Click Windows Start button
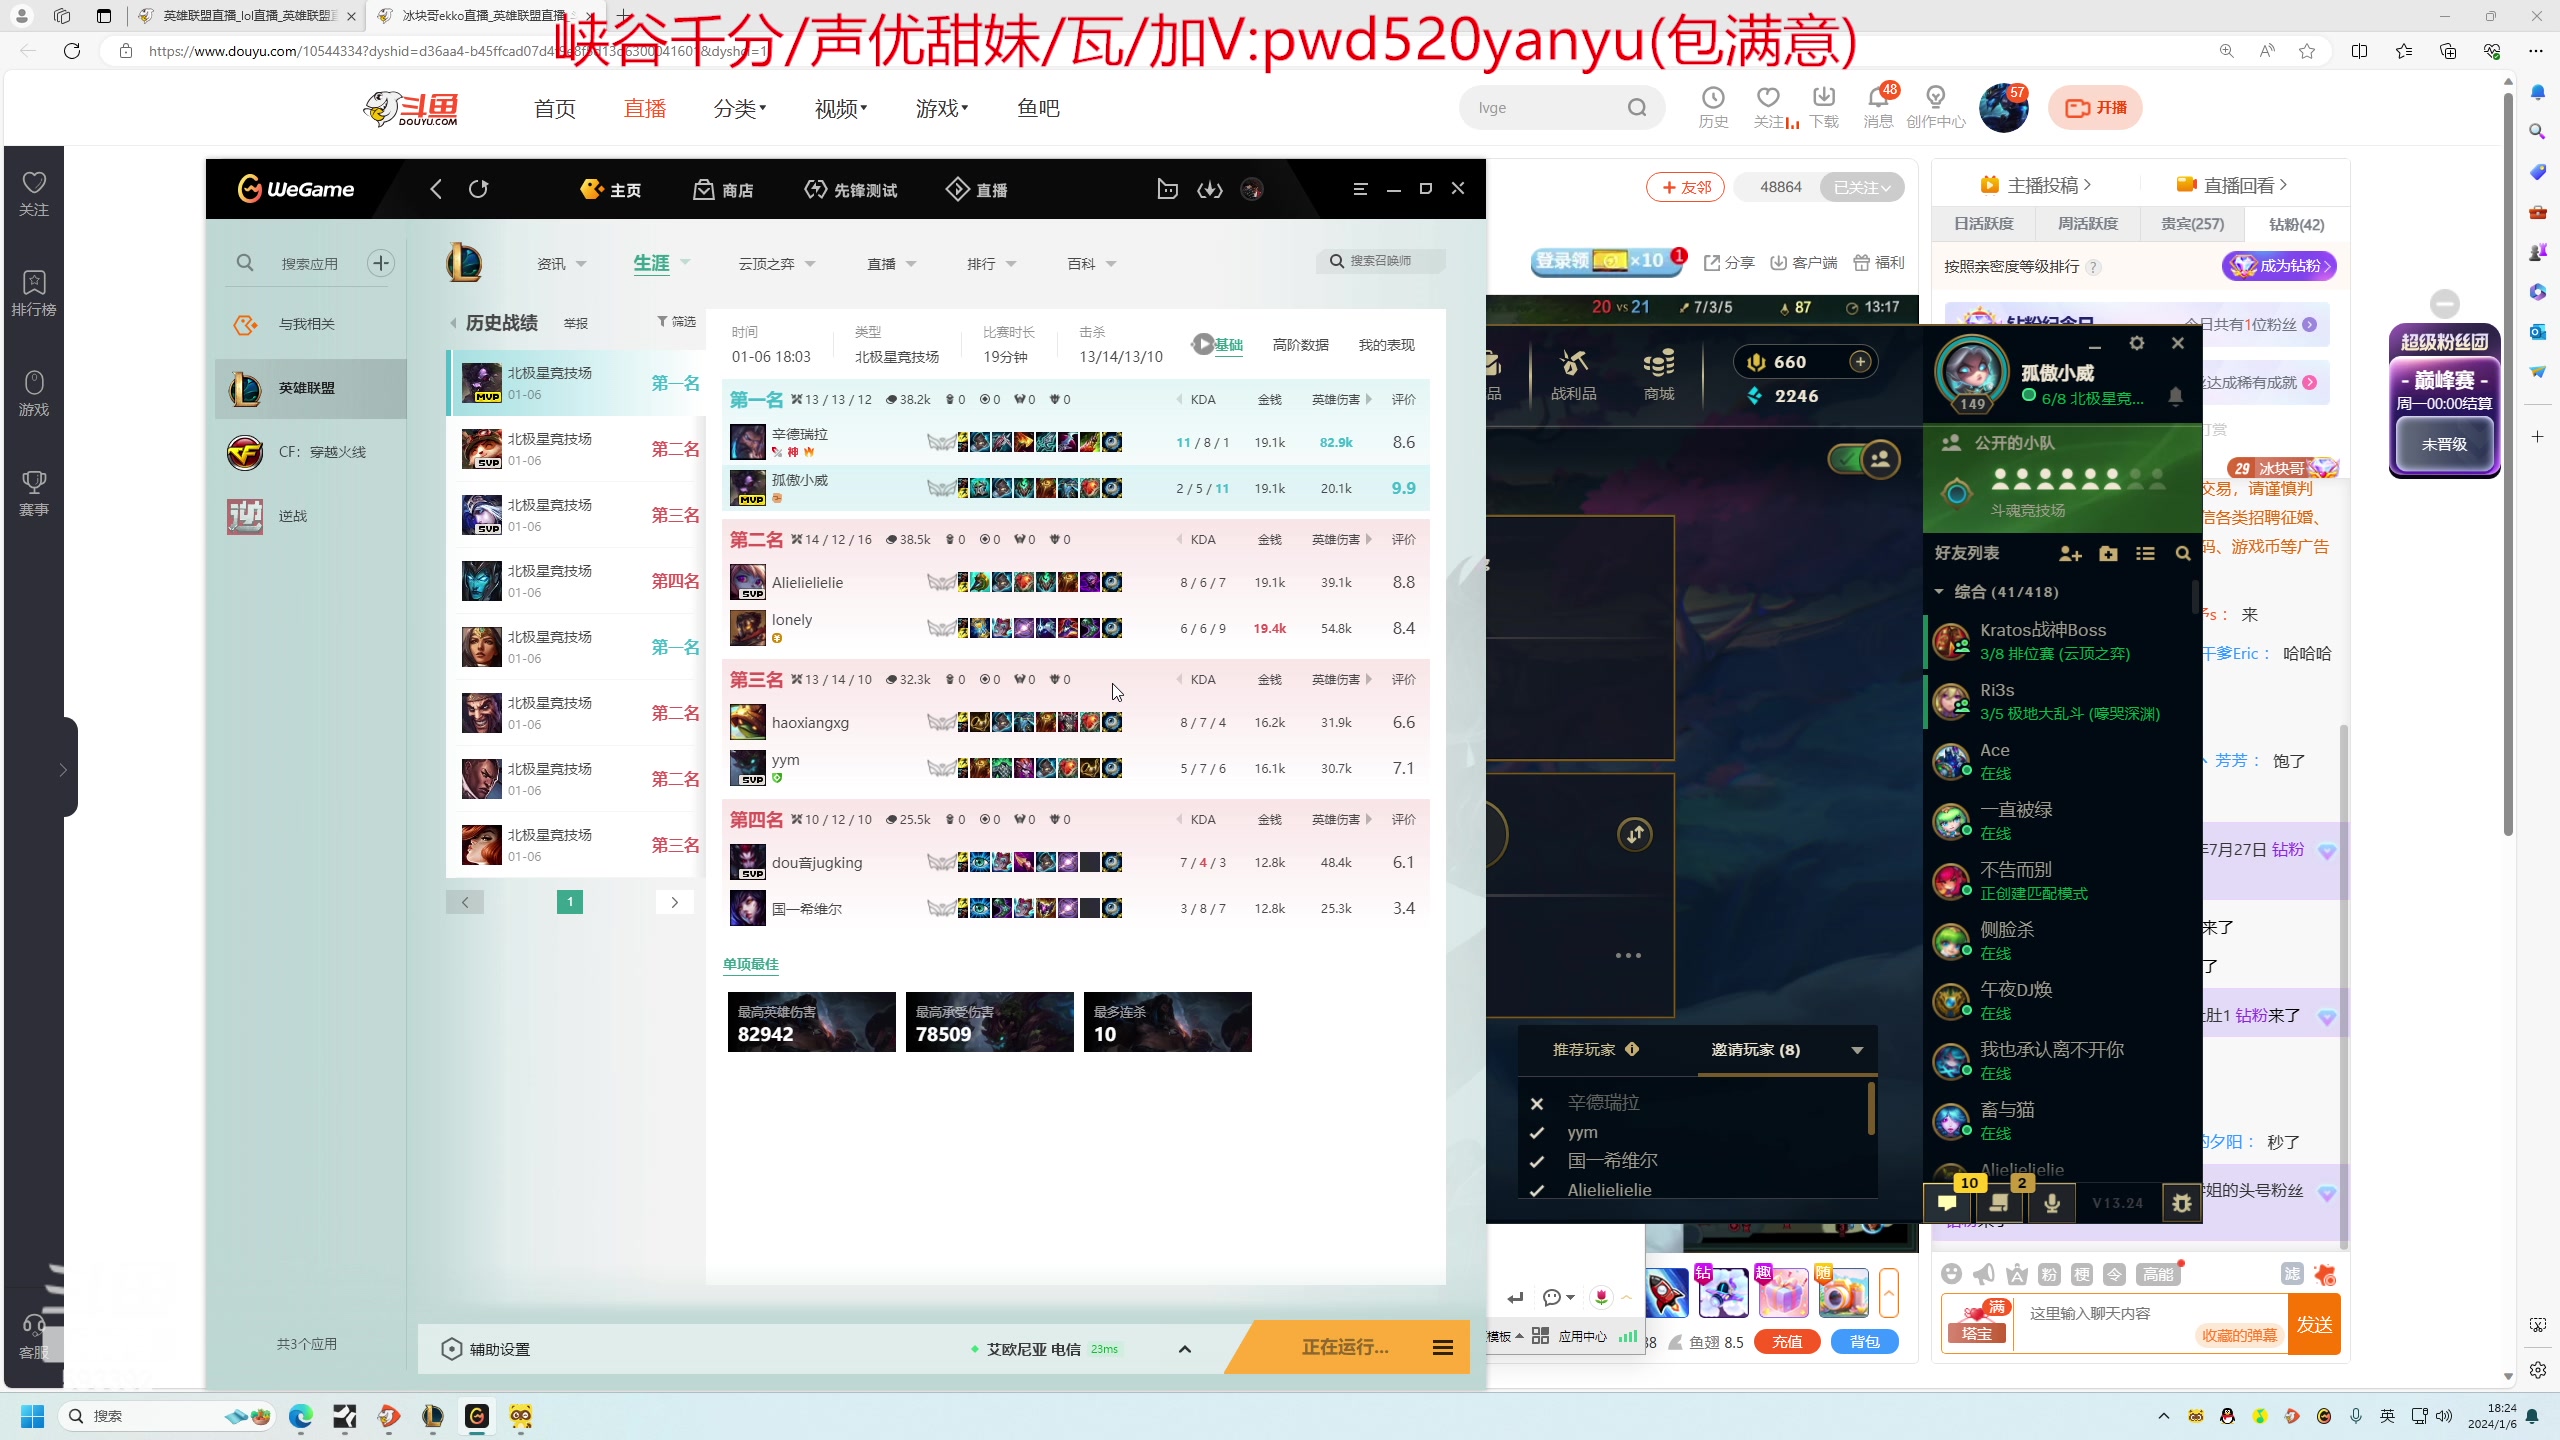This screenshot has height=1440, width=2560. (x=32, y=1416)
